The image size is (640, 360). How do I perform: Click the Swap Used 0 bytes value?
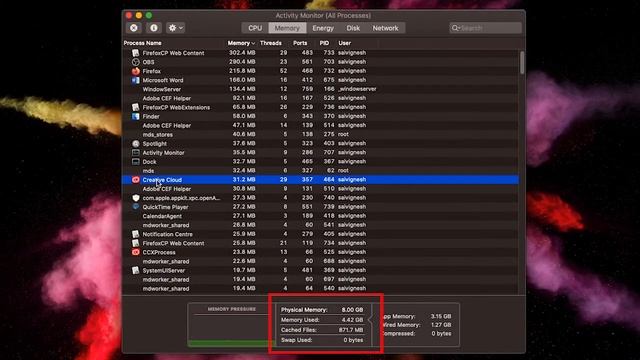(353, 340)
